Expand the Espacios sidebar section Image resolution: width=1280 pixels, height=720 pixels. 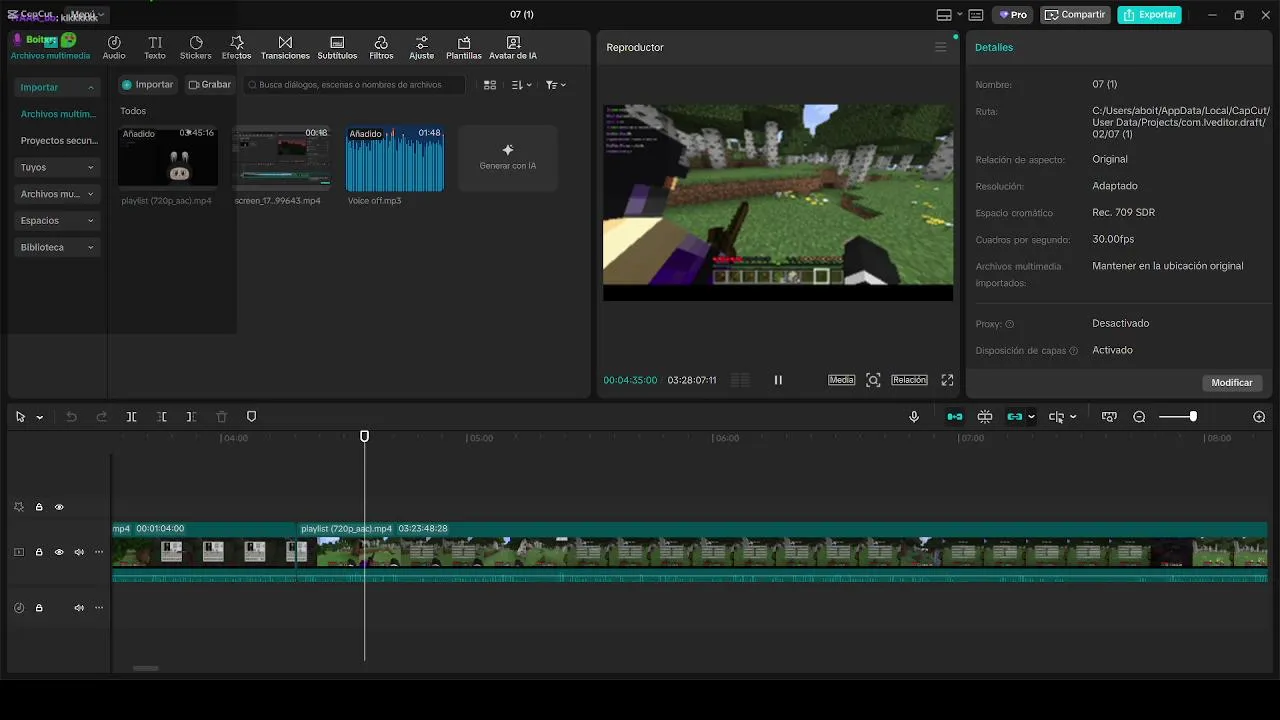tap(57, 220)
